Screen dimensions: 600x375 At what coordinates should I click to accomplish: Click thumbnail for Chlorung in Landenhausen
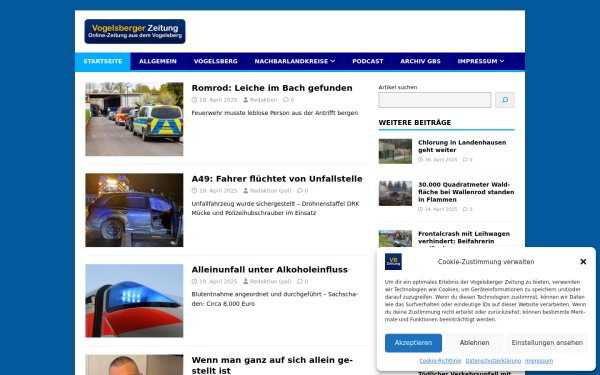395,151
